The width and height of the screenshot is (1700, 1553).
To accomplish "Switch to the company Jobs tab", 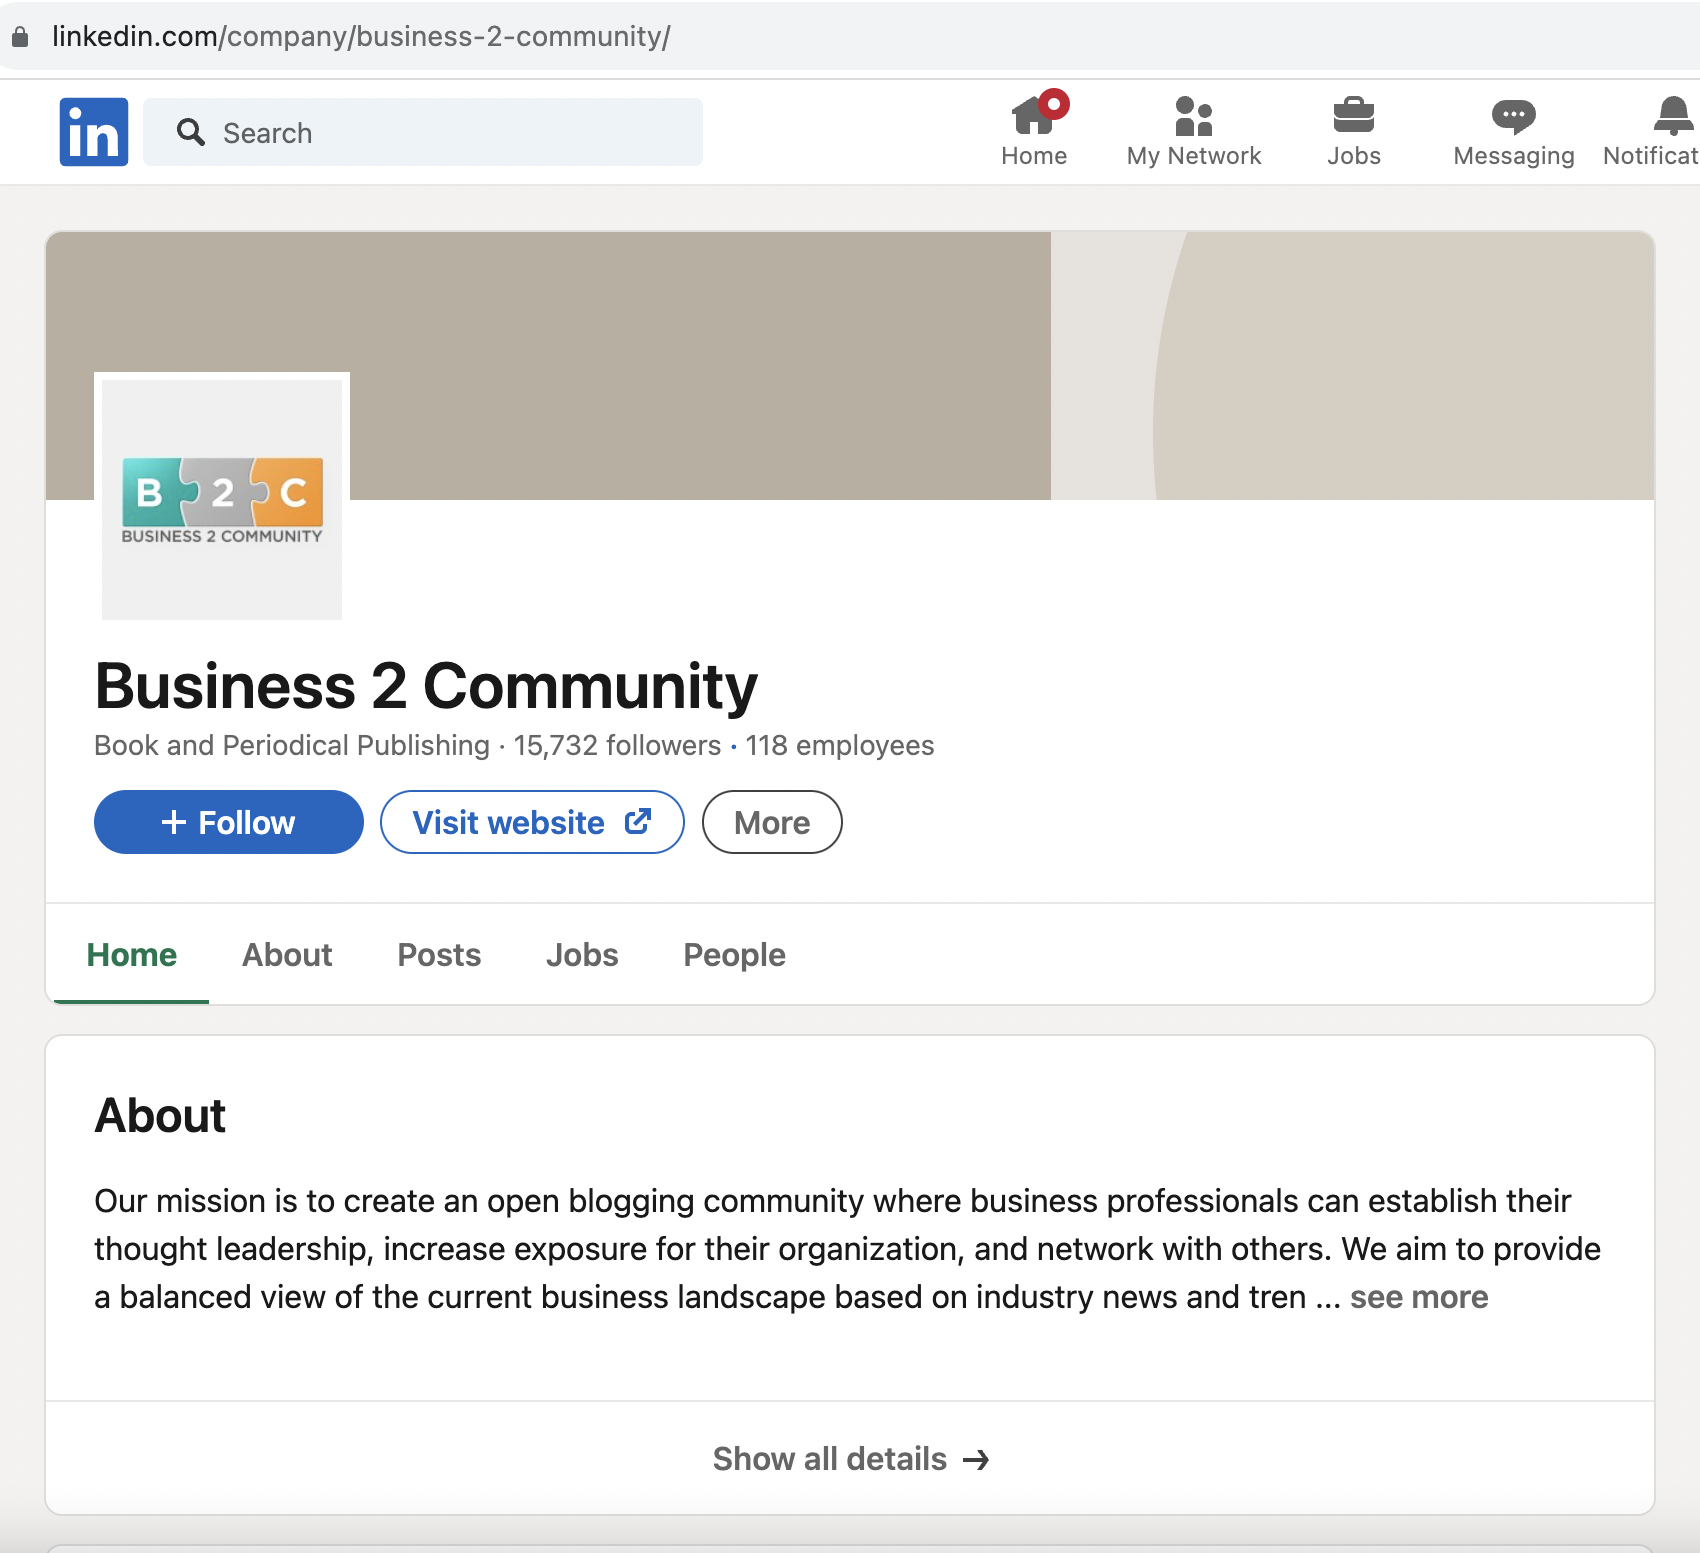I will tap(582, 955).
